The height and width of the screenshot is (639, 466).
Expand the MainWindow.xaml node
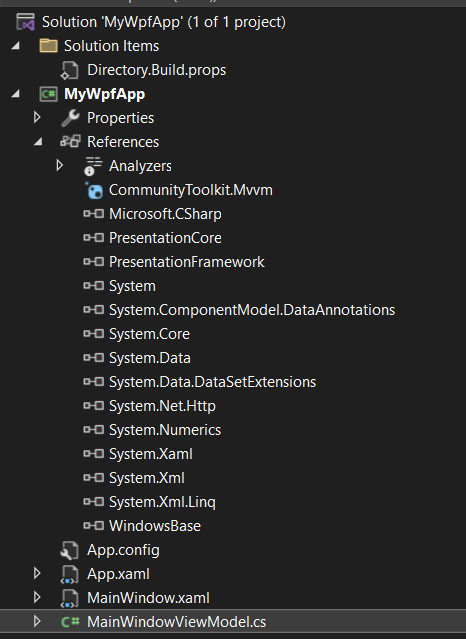click(37, 597)
